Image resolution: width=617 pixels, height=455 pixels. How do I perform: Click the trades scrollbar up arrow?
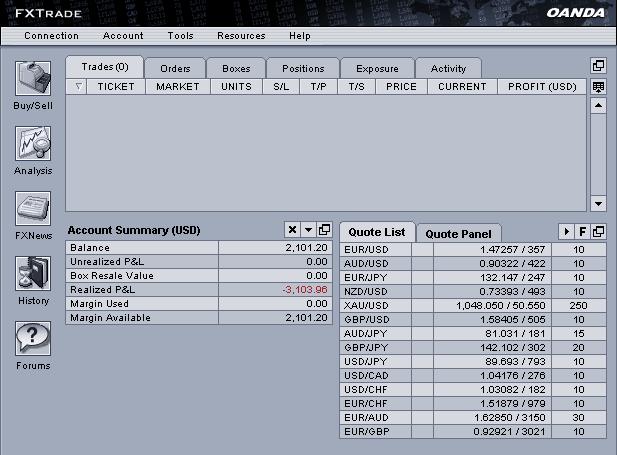(598, 105)
